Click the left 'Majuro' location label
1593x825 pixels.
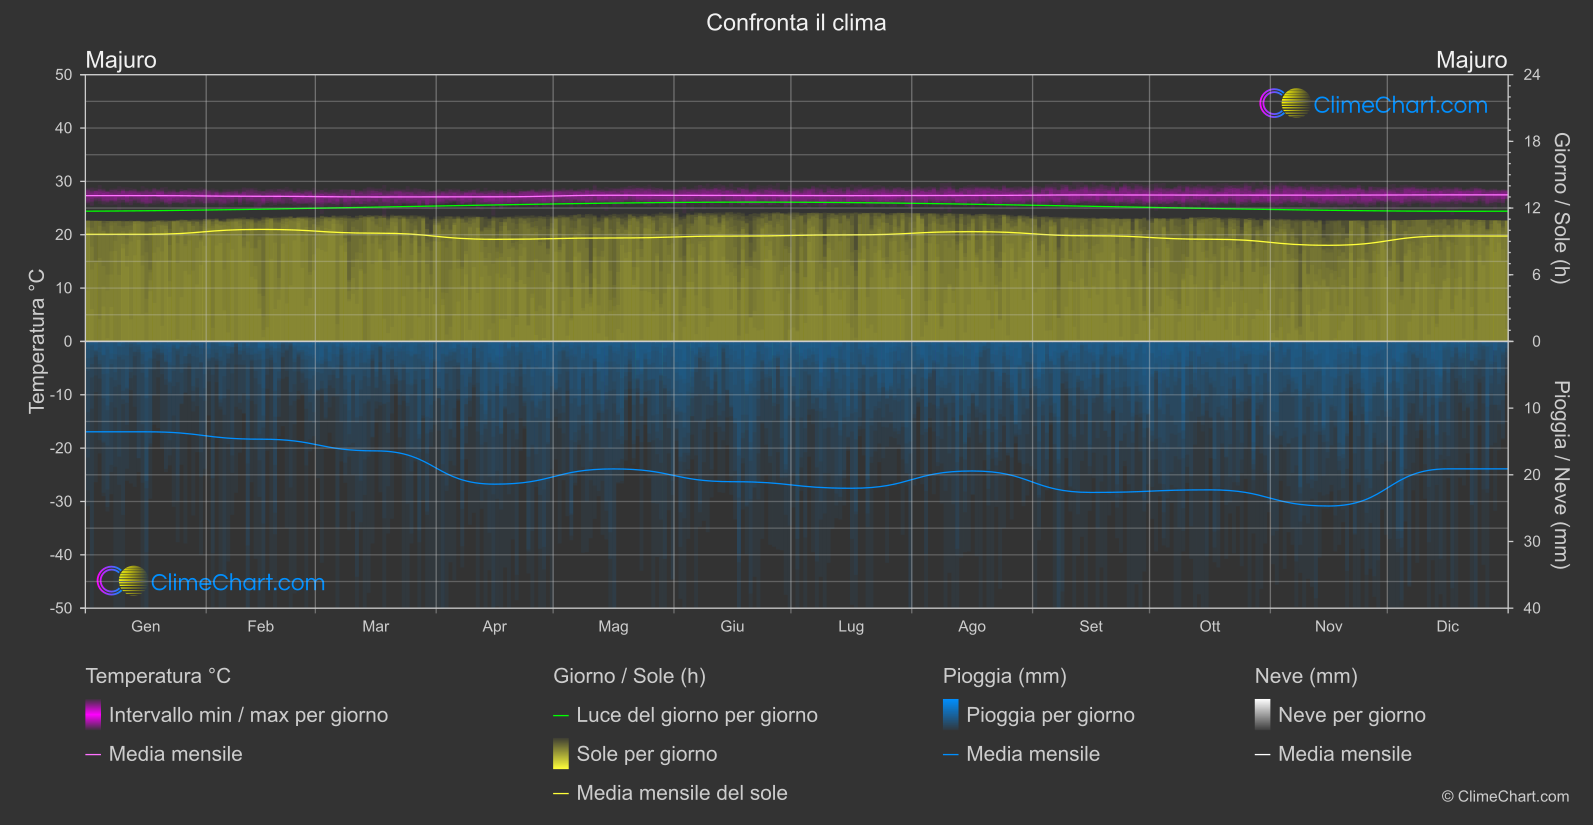[121, 60]
